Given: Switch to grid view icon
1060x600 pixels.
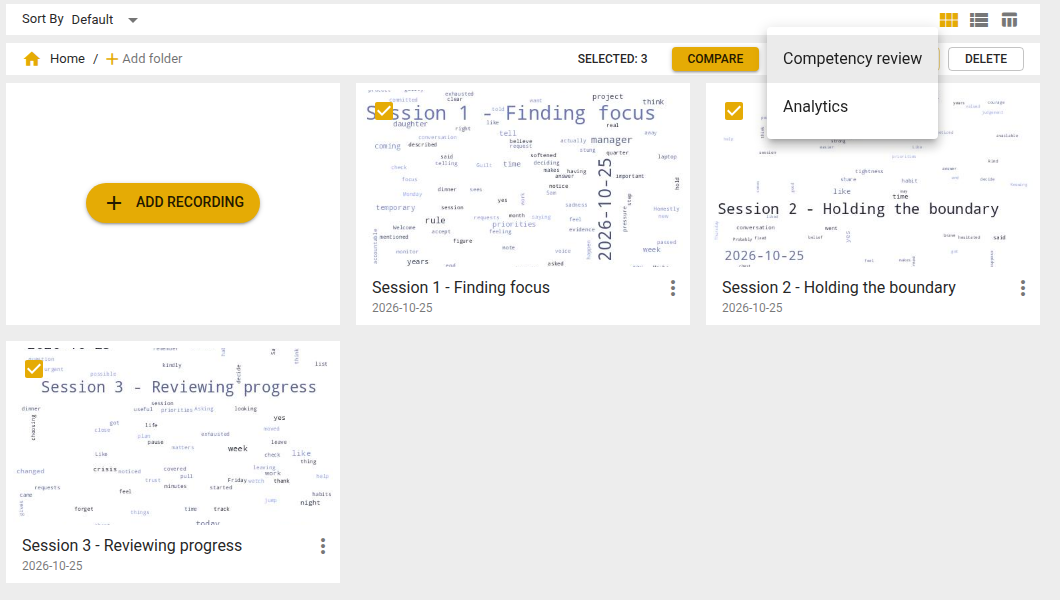Looking at the screenshot, I should (x=948, y=20).
